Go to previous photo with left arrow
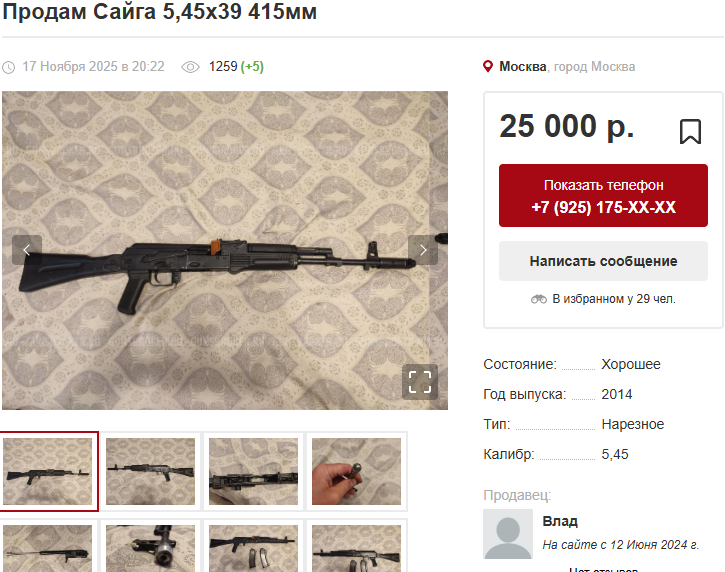 27,250
